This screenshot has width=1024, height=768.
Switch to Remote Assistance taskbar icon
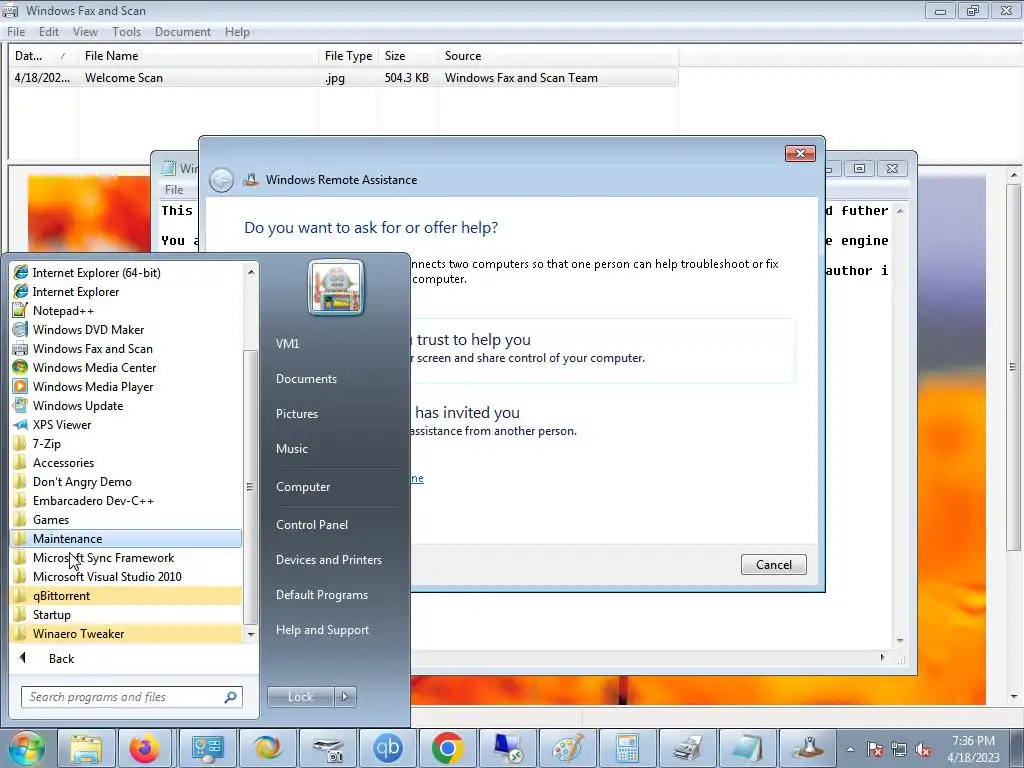coord(808,748)
